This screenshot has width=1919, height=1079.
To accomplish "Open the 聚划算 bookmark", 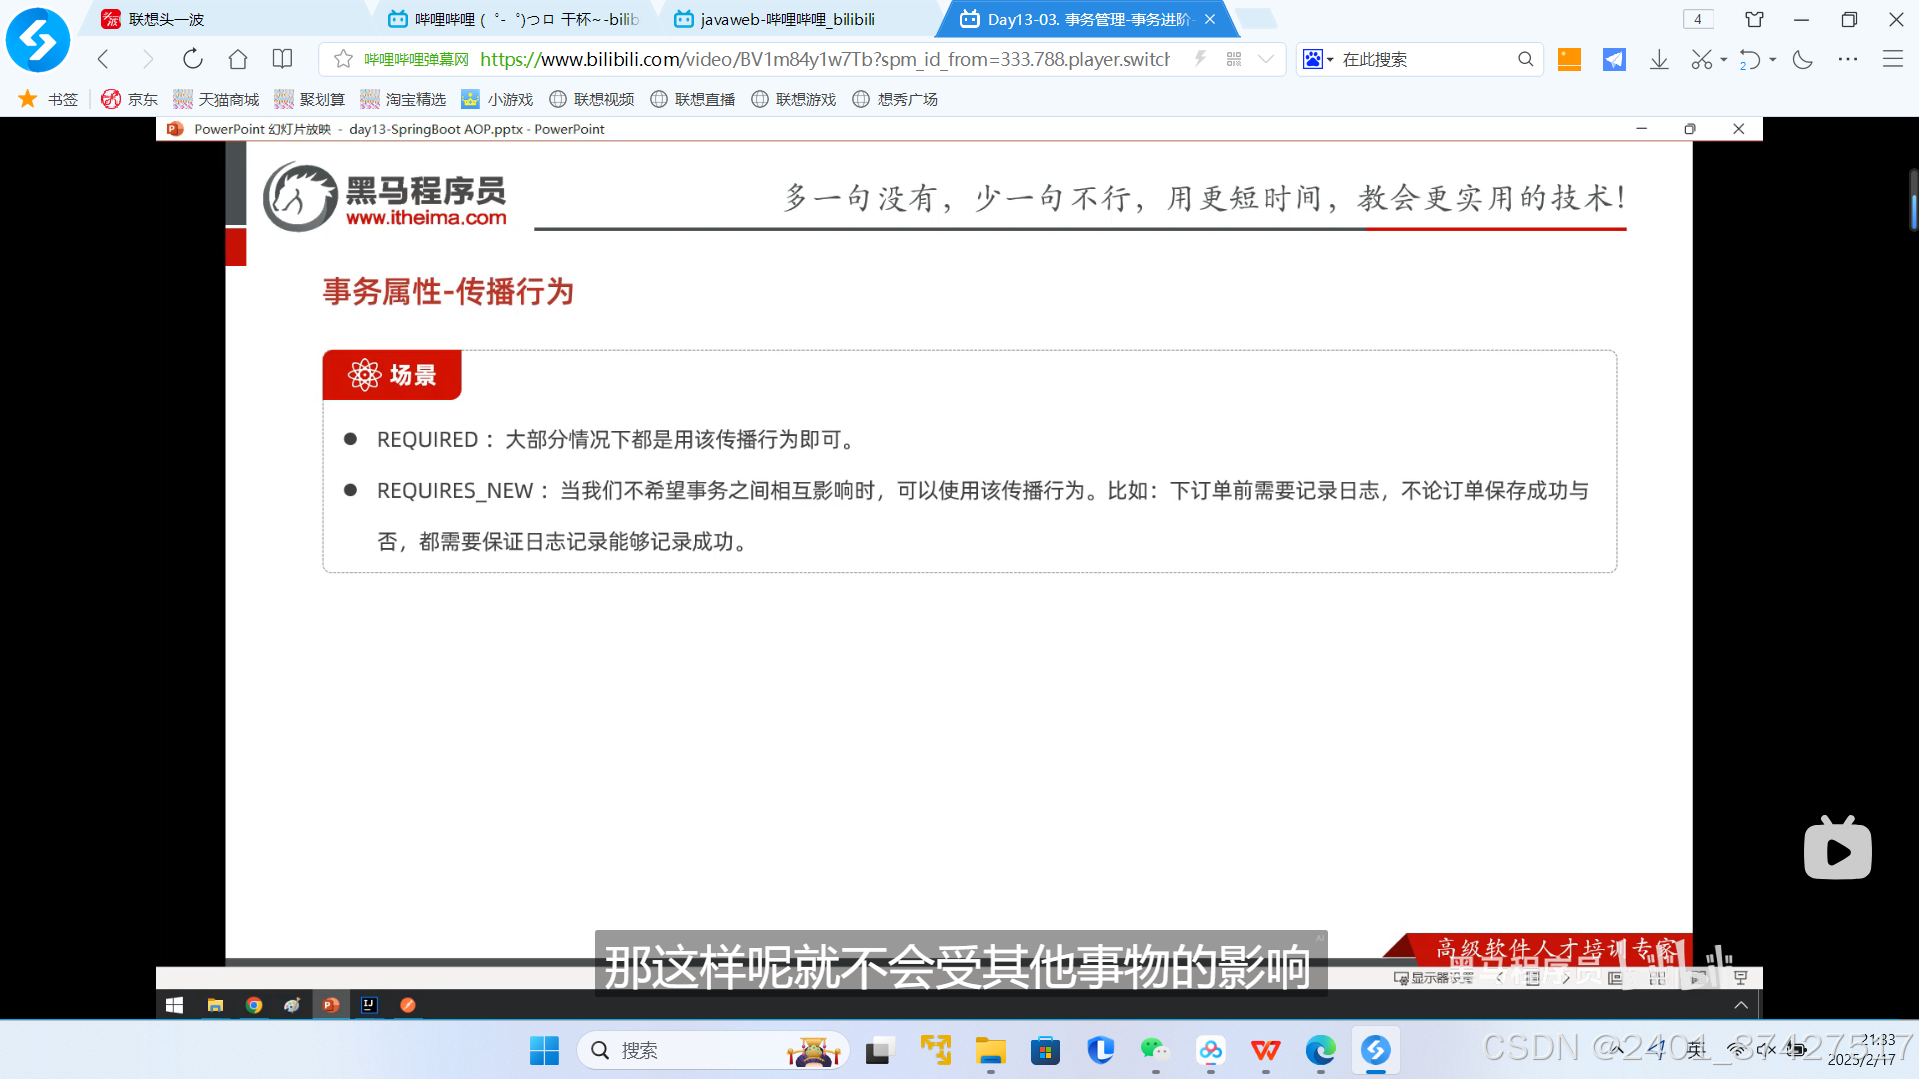I will coord(310,99).
